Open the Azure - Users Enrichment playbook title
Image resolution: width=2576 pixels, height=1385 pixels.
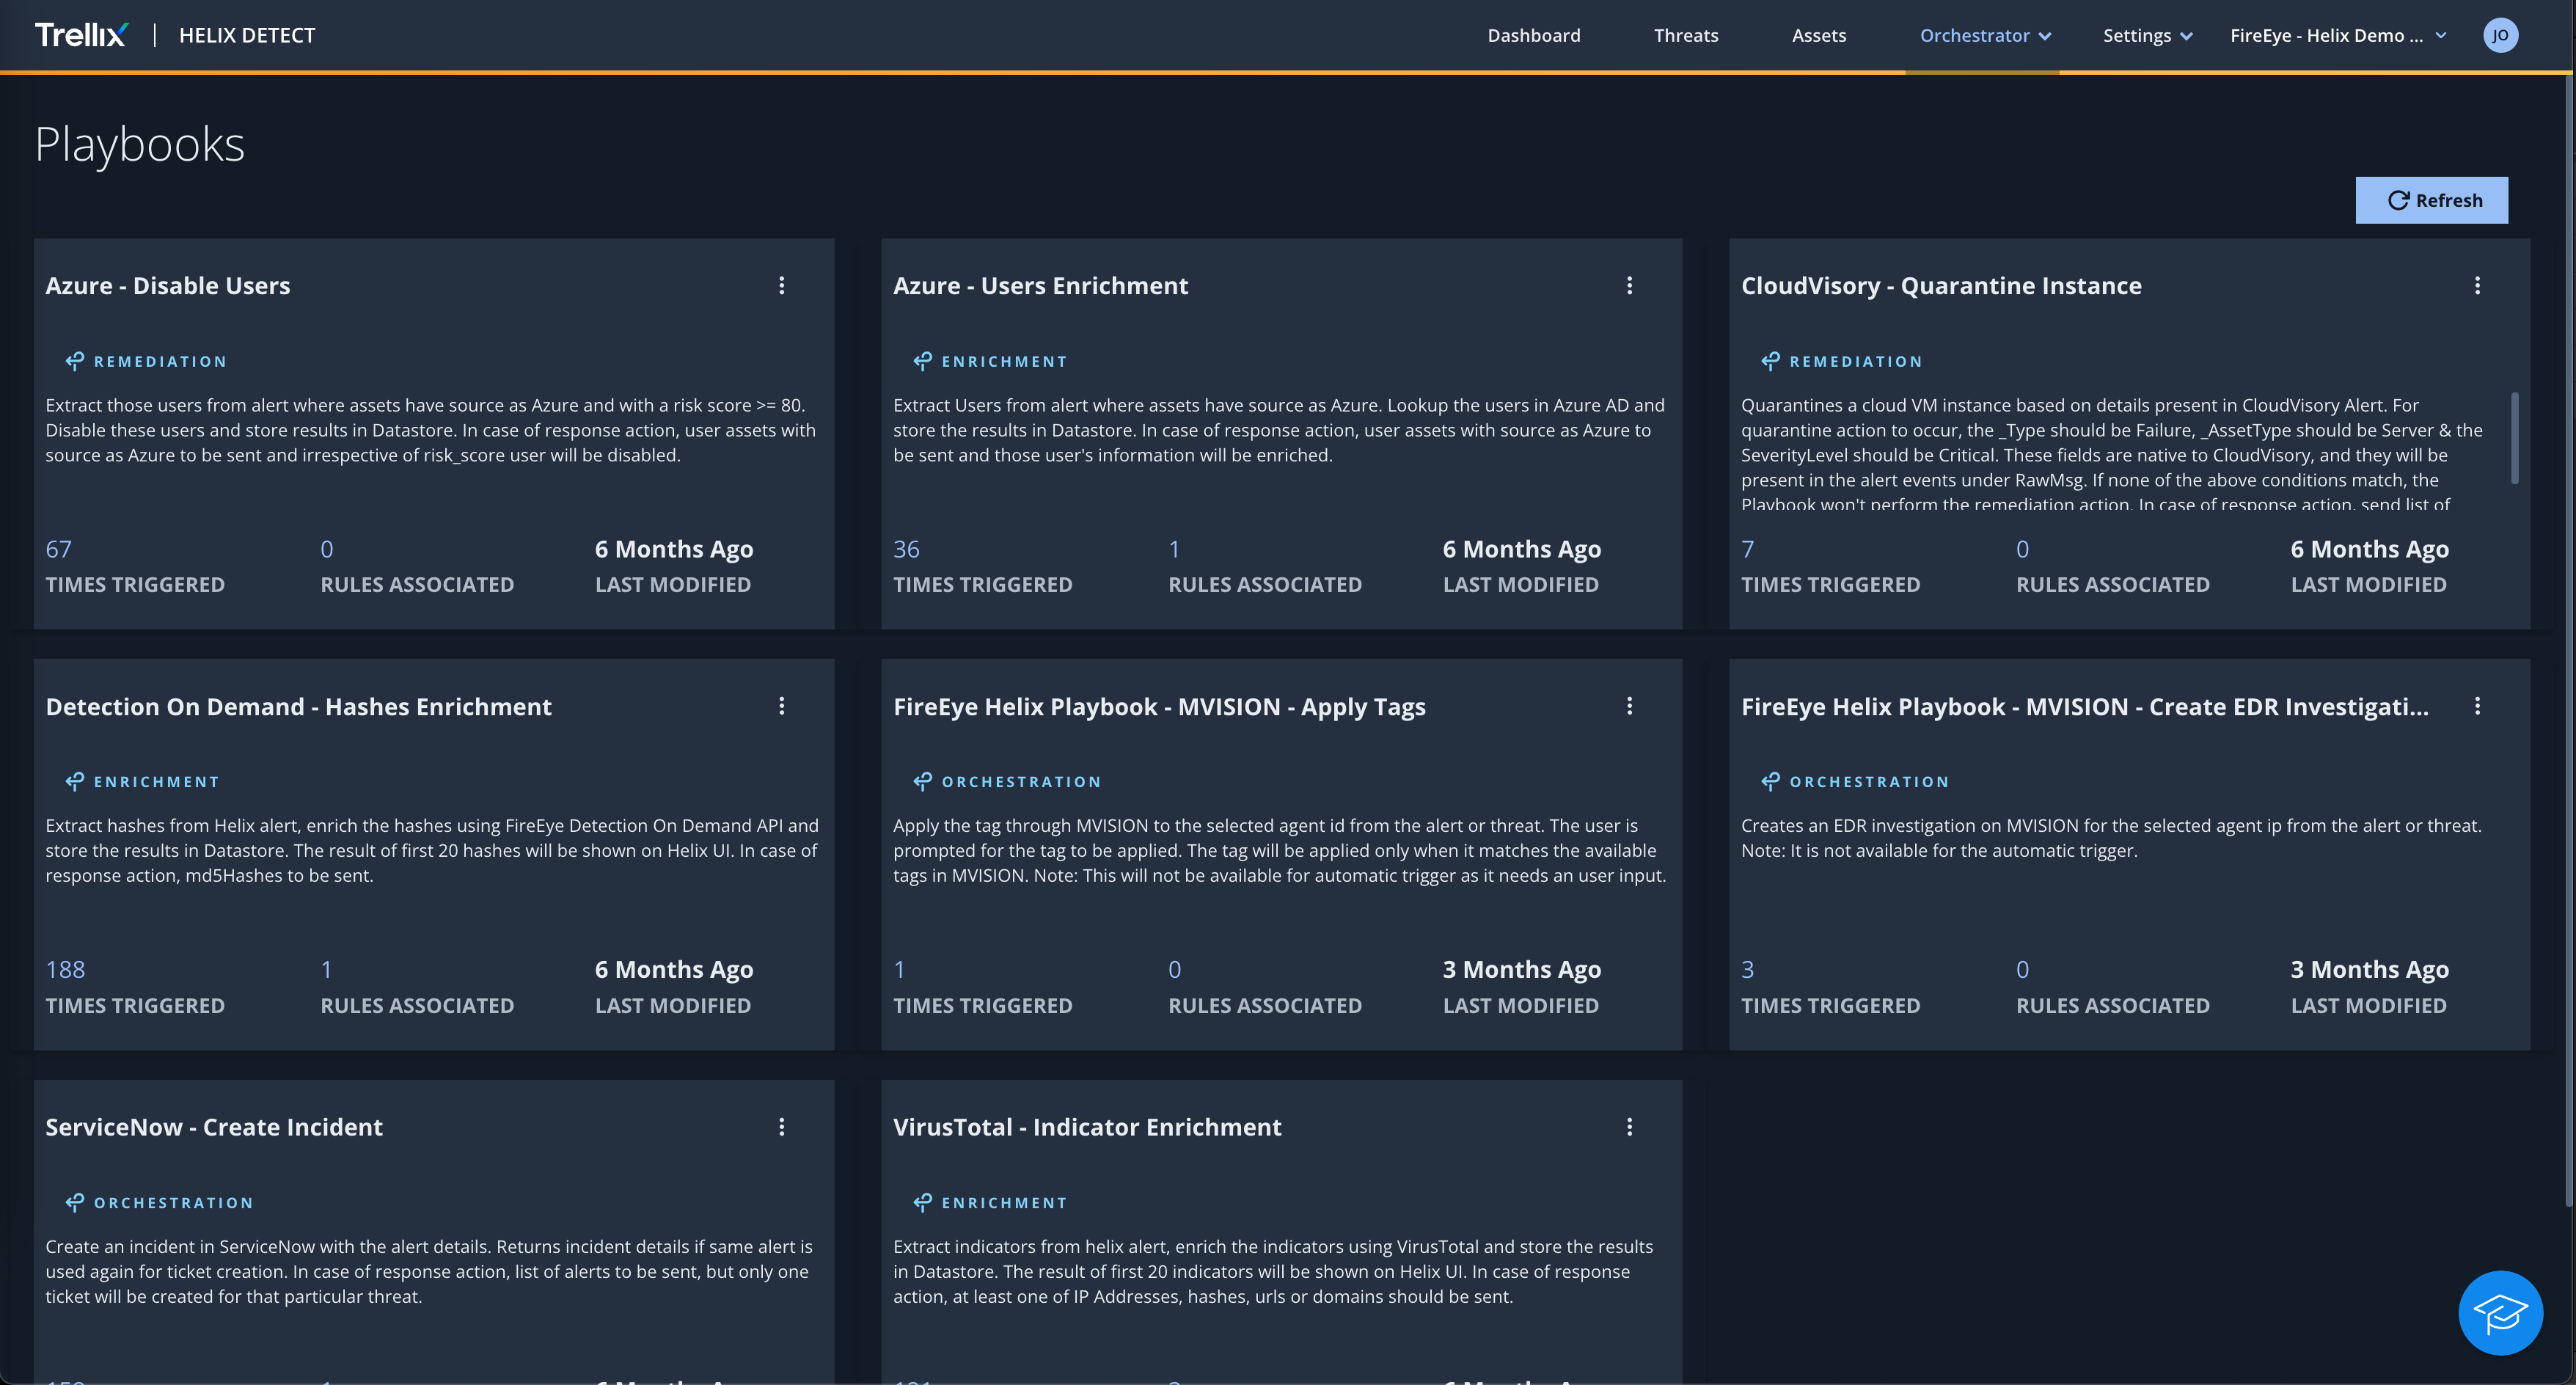pos(1040,286)
